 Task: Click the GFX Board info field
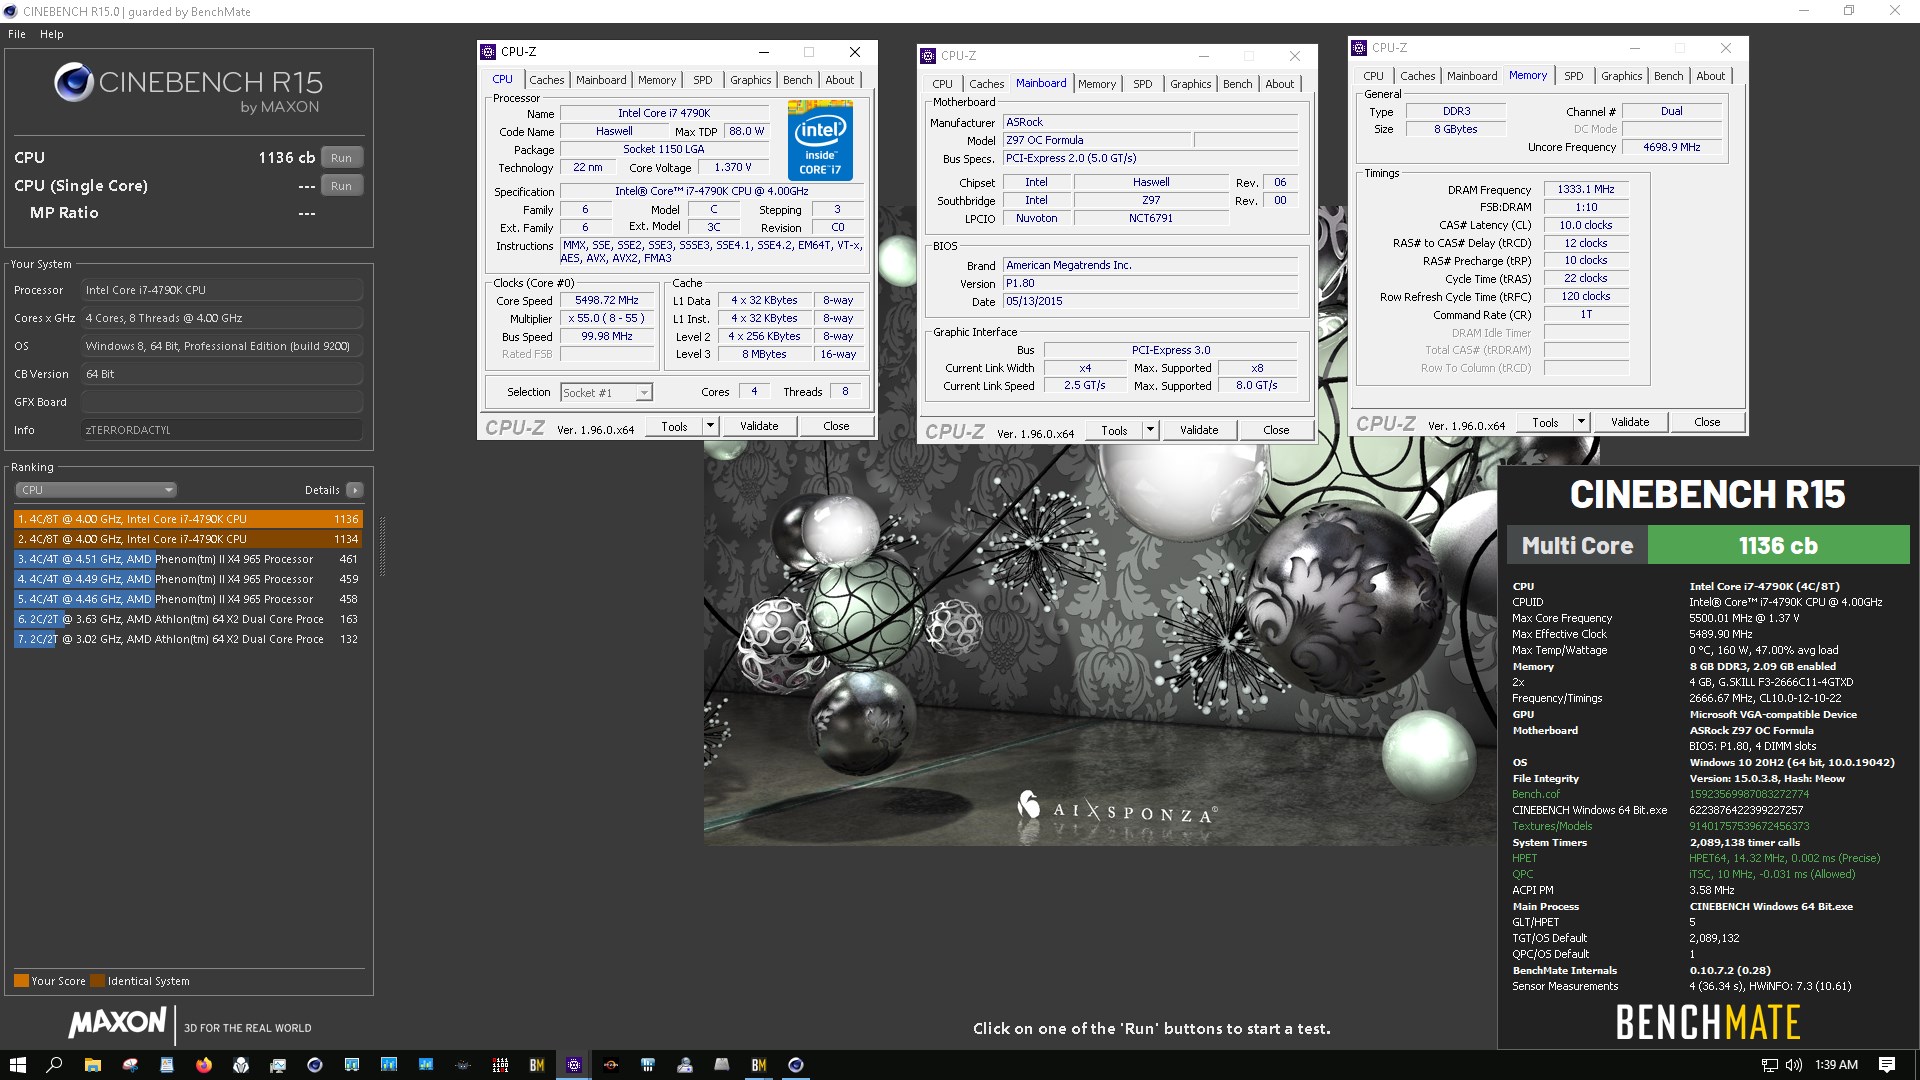click(222, 402)
